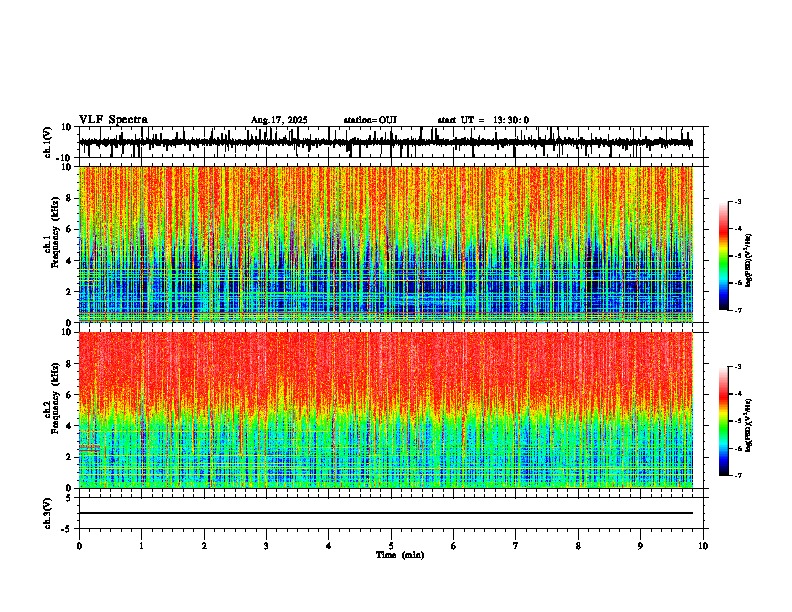Viewport: 792px width, 612px height.
Task: Click the time axis tick label "5"
Action: click(391, 546)
